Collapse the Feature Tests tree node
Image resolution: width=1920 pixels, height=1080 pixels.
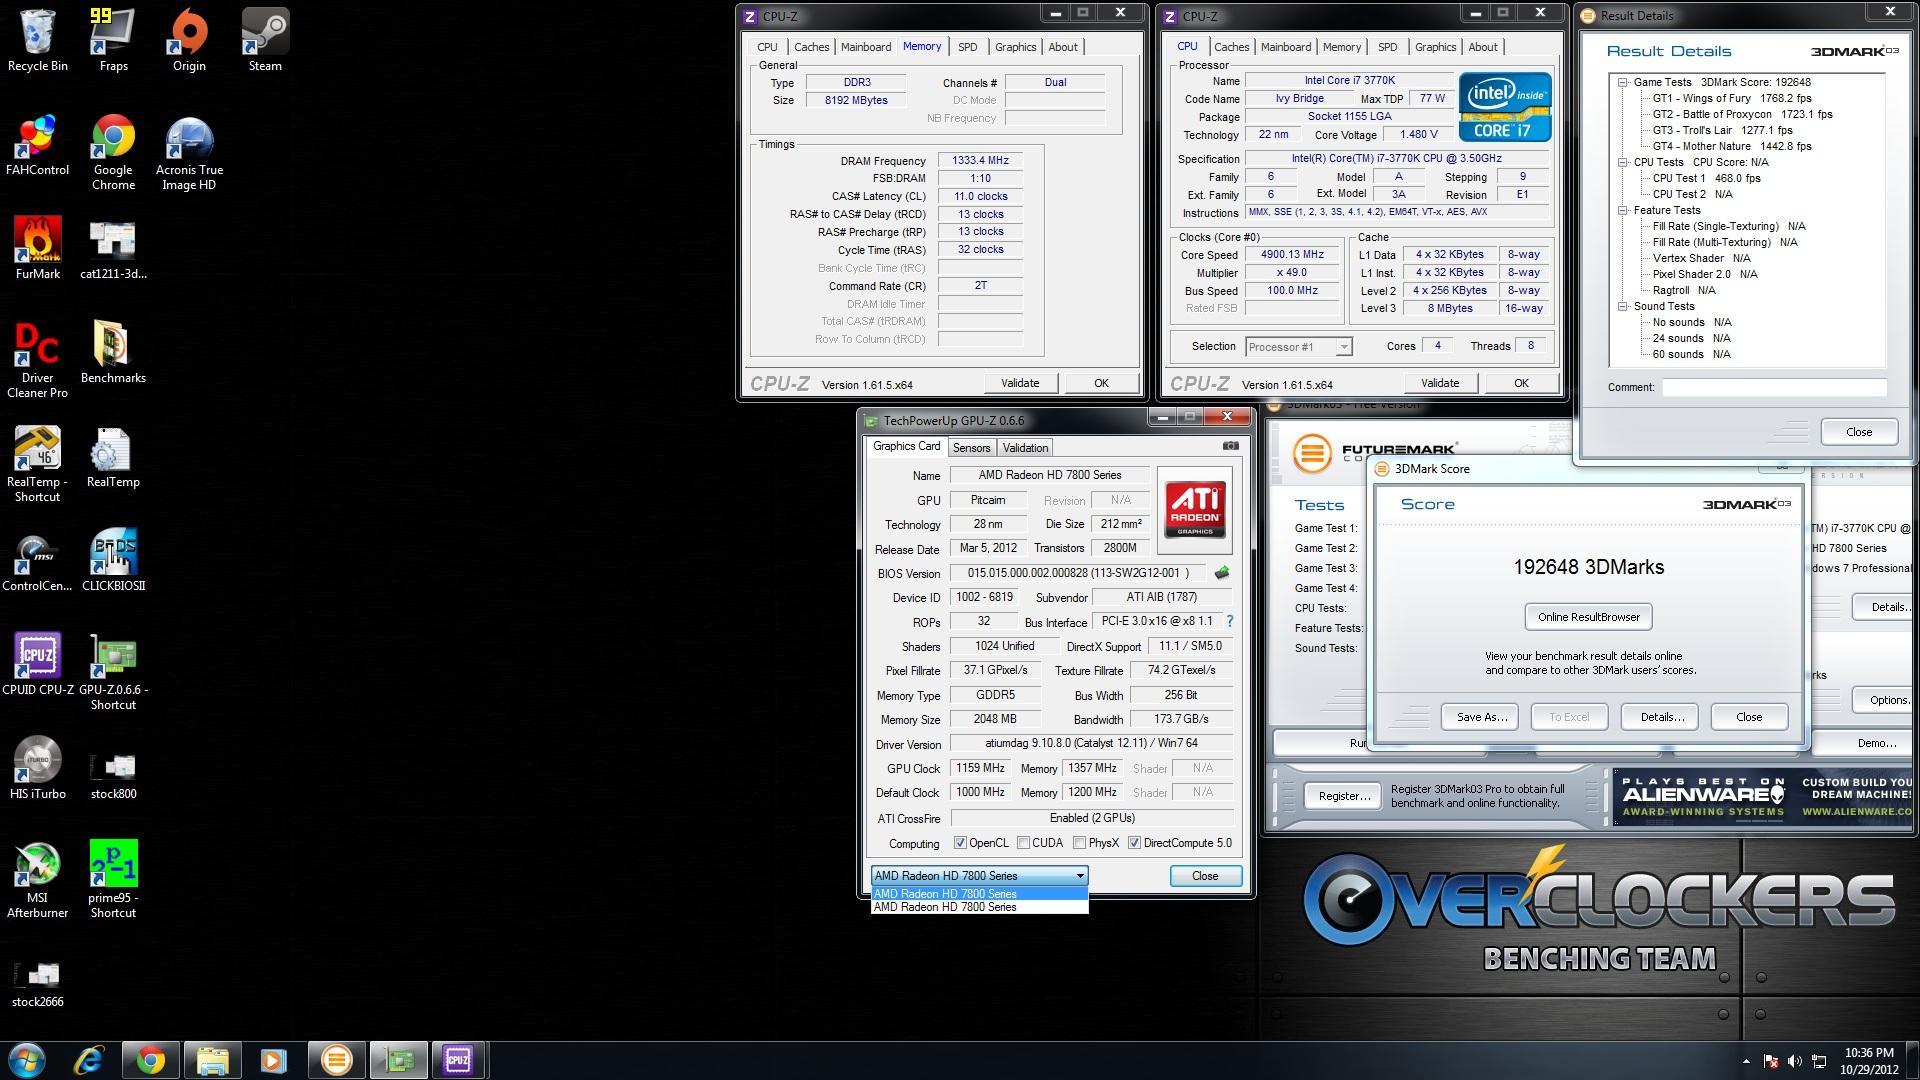[1622, 210]
